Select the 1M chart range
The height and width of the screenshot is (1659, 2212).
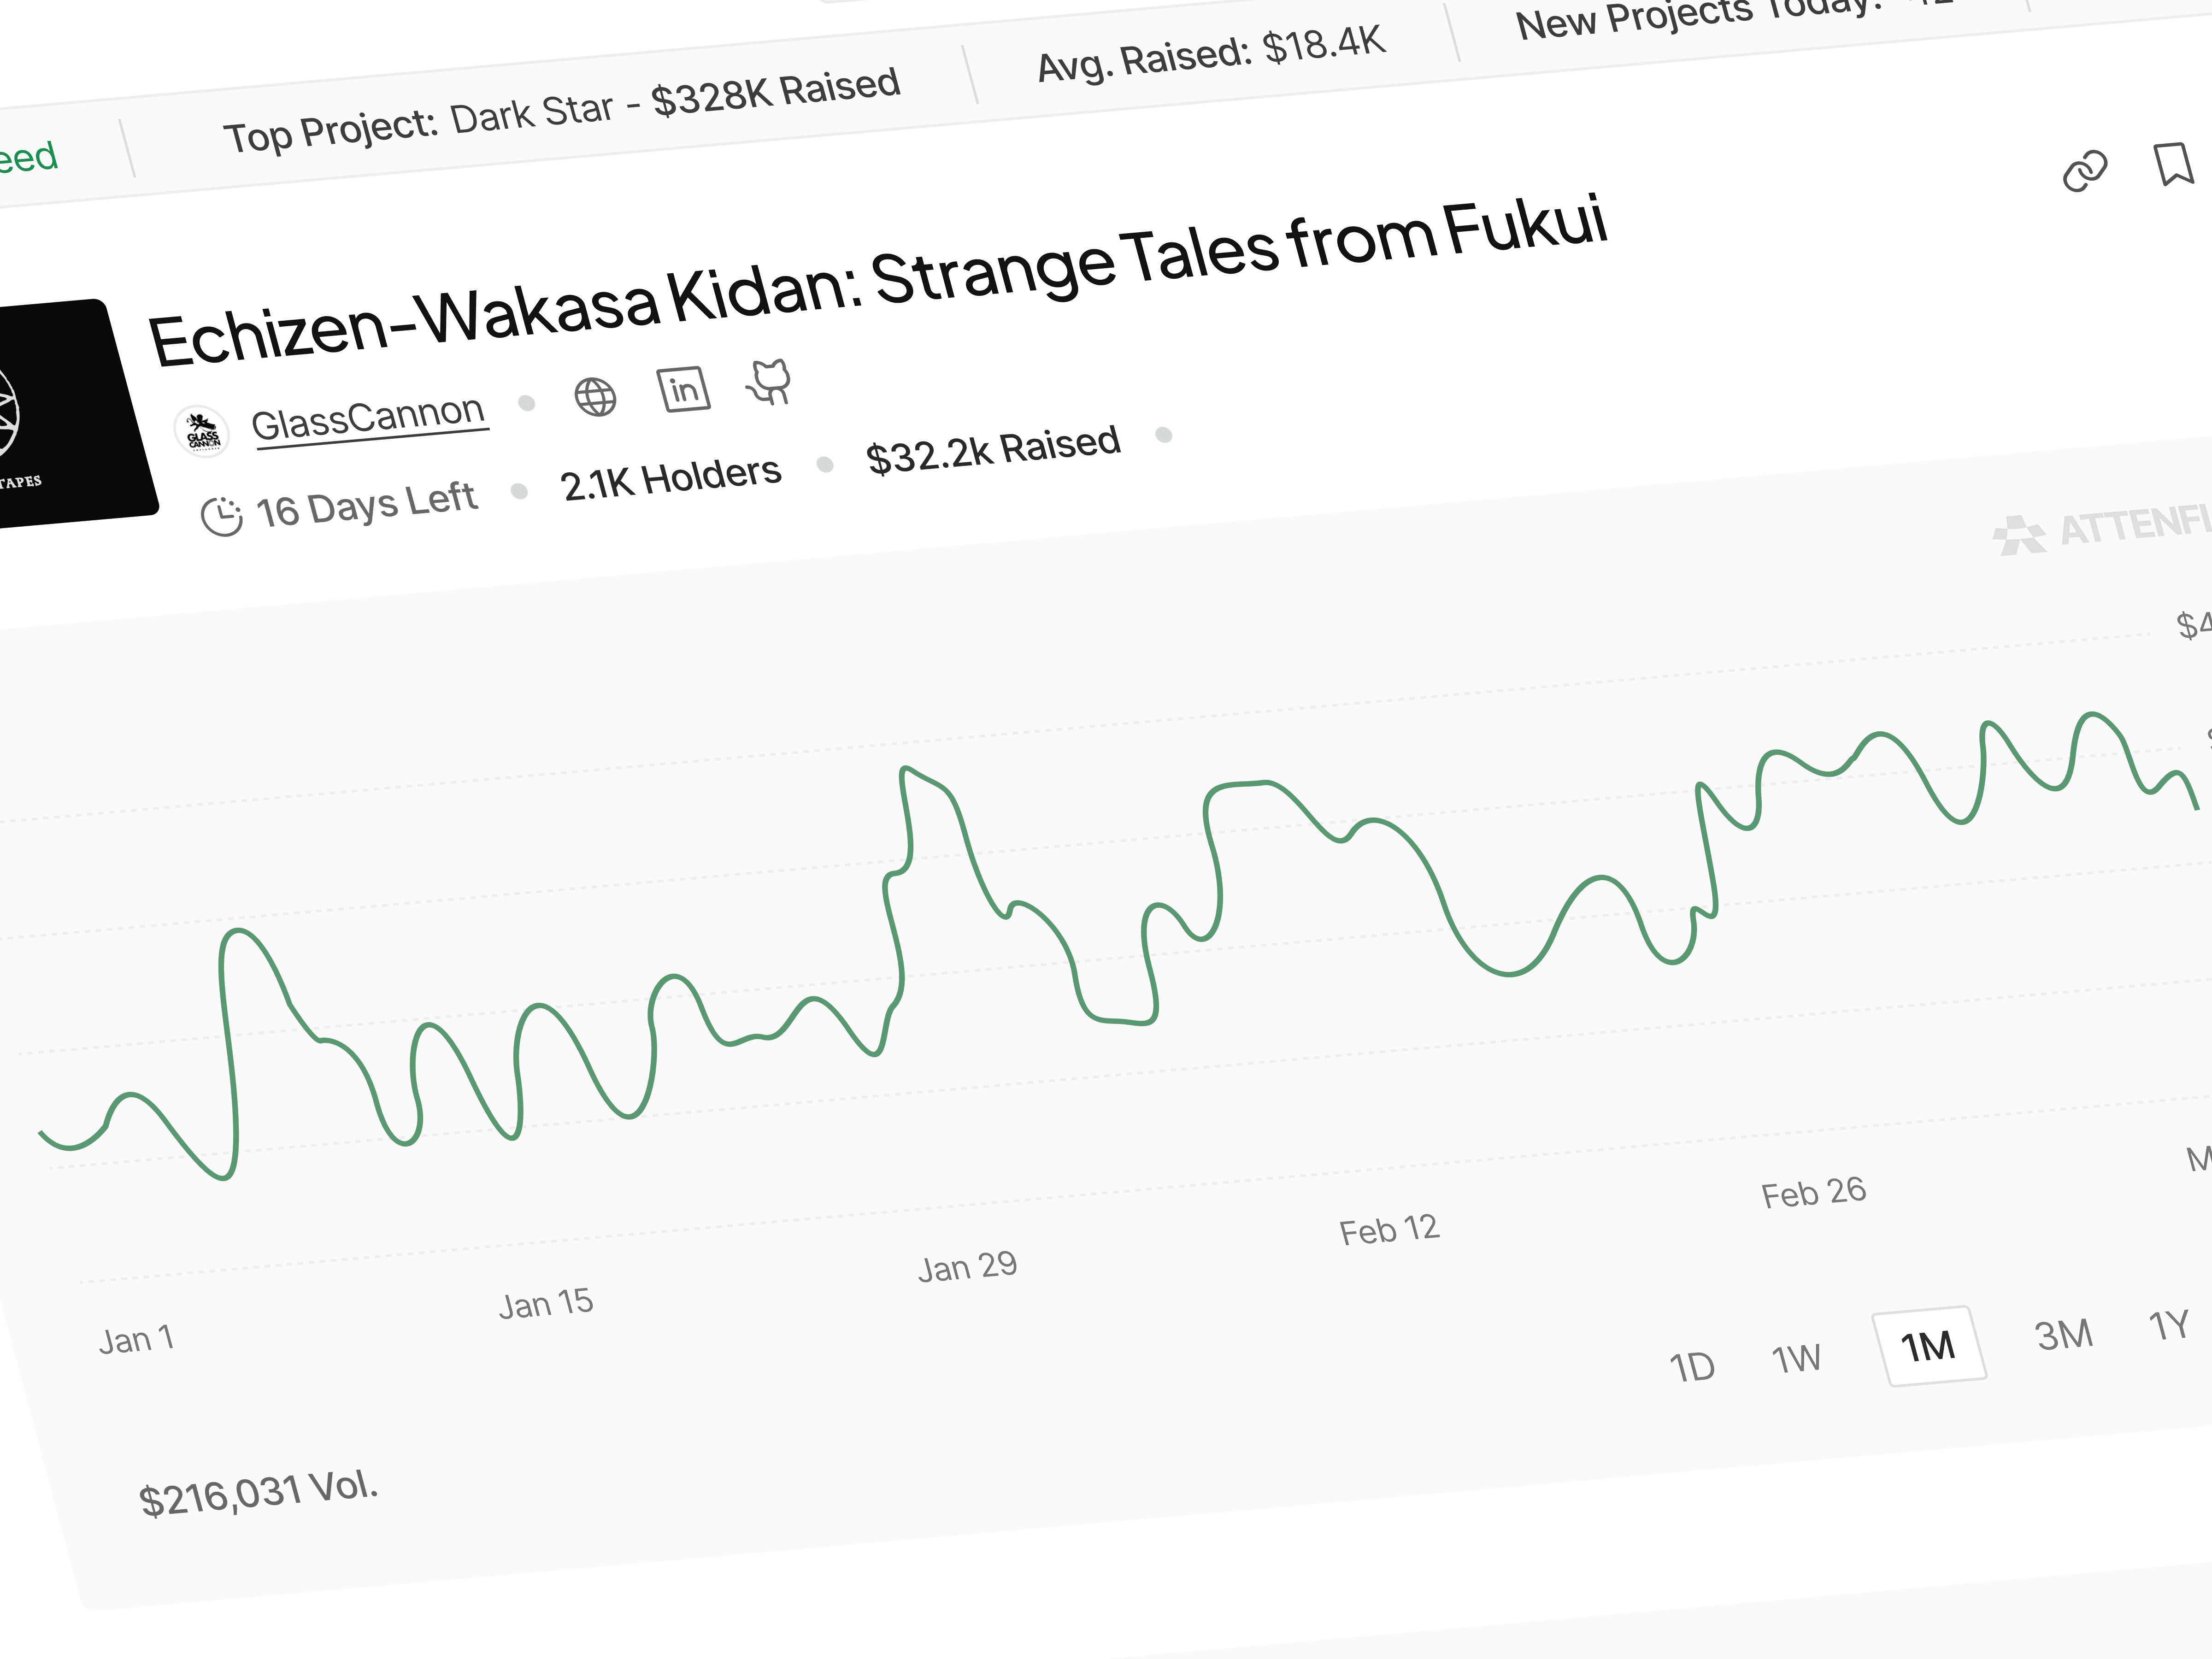(1928, 1346)
